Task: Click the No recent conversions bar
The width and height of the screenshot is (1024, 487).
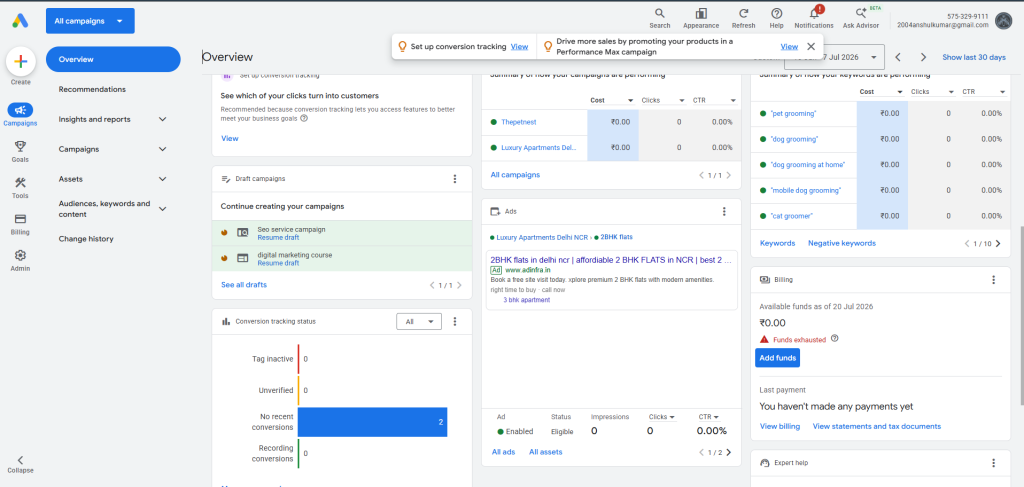Action: [372, 422]
